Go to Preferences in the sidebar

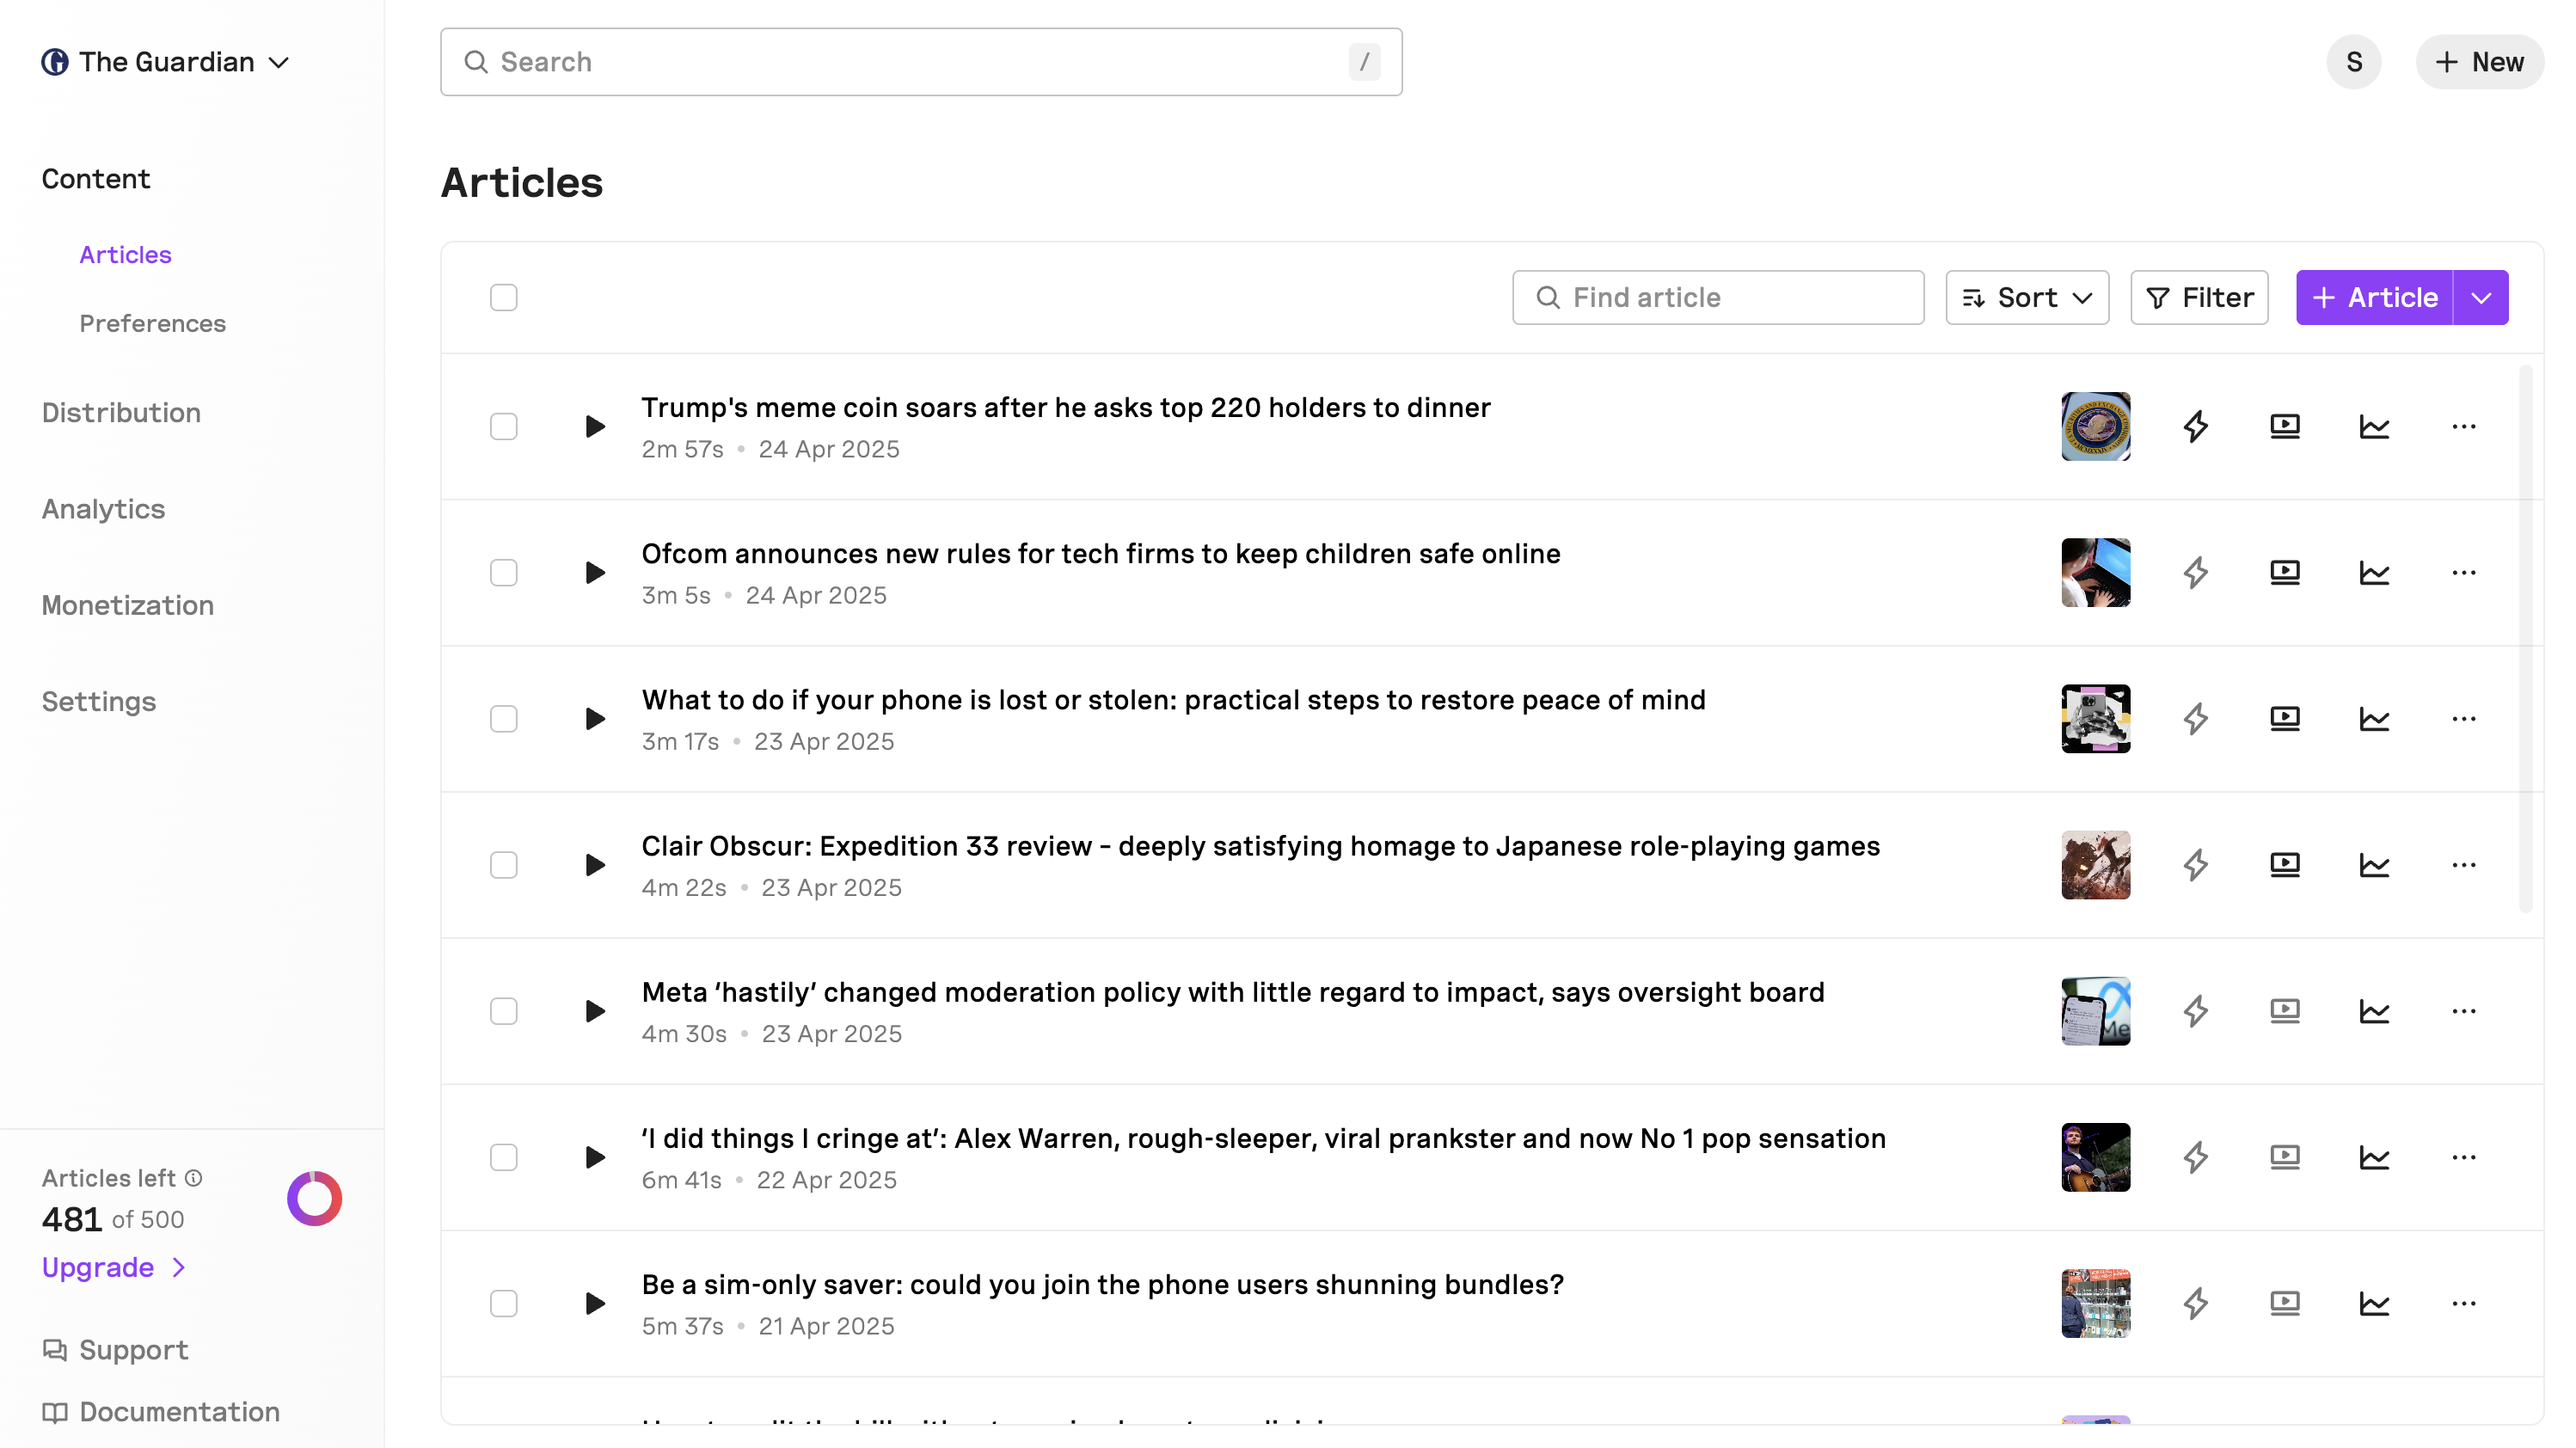(x=152, y=323)
